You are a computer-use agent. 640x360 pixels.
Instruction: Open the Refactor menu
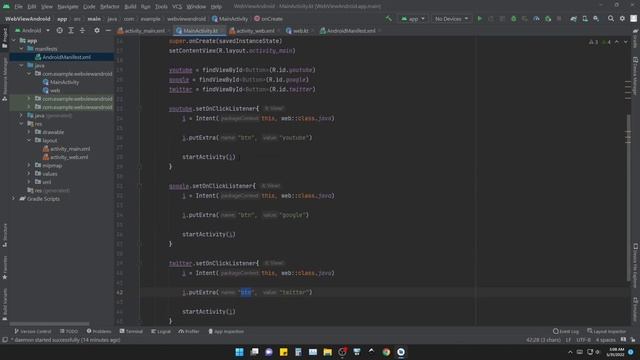click(110, 7)
